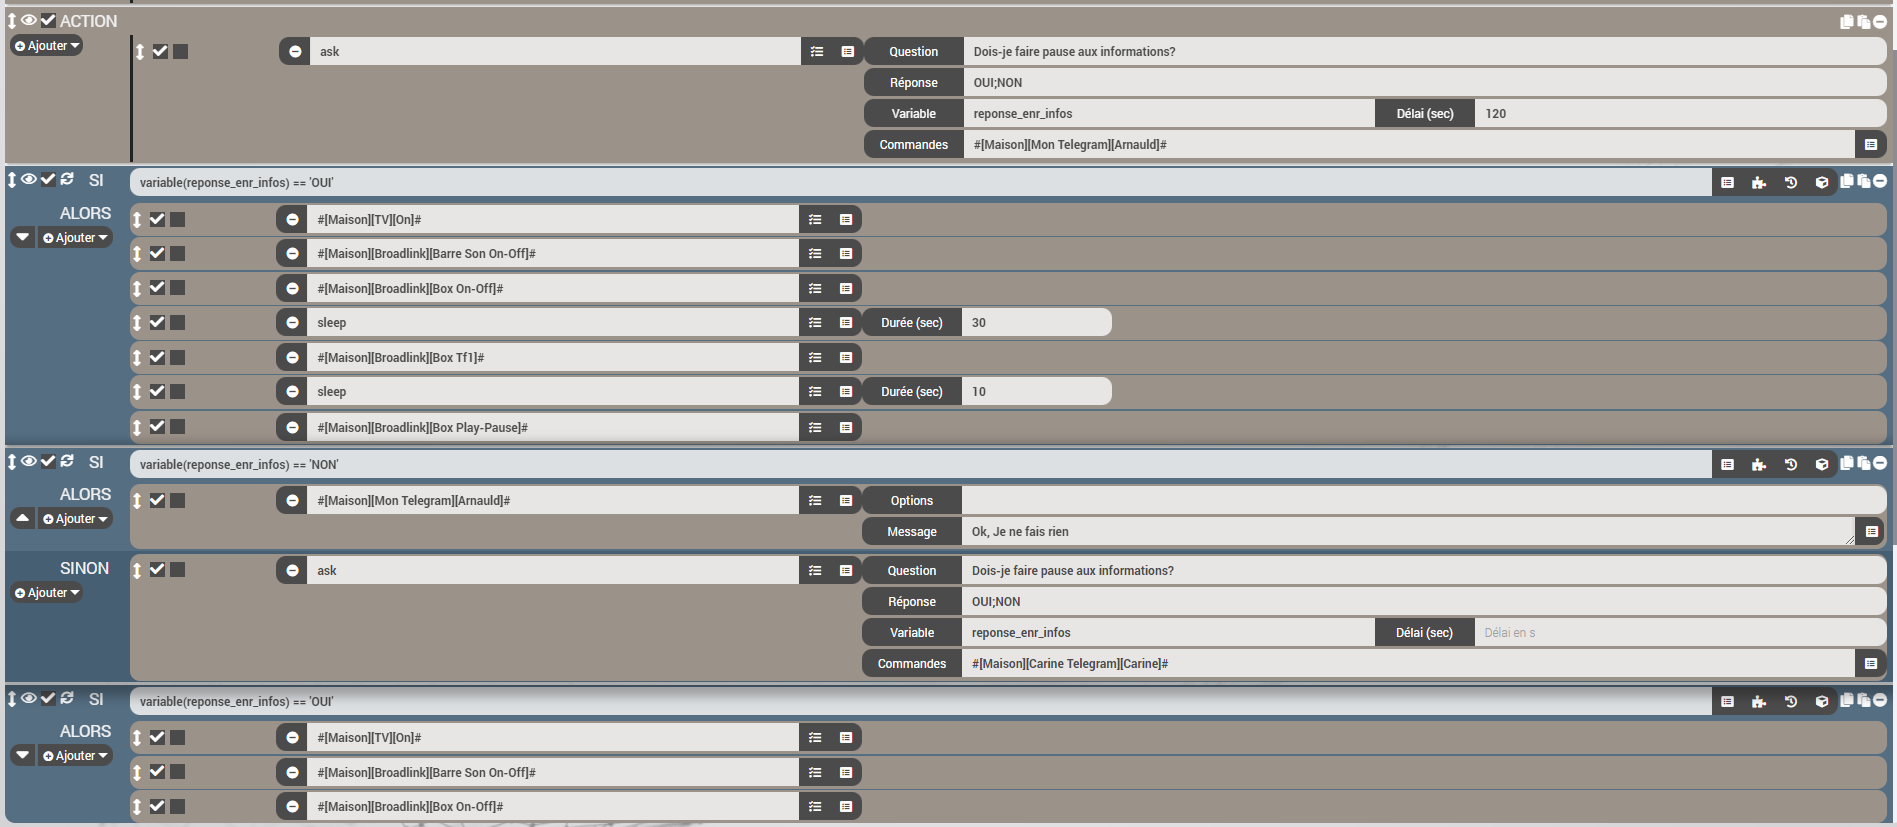Toggle the repeat arrows icon on the 'NON' SI block
The image size is (1897, 827).
tap(67, 461)
